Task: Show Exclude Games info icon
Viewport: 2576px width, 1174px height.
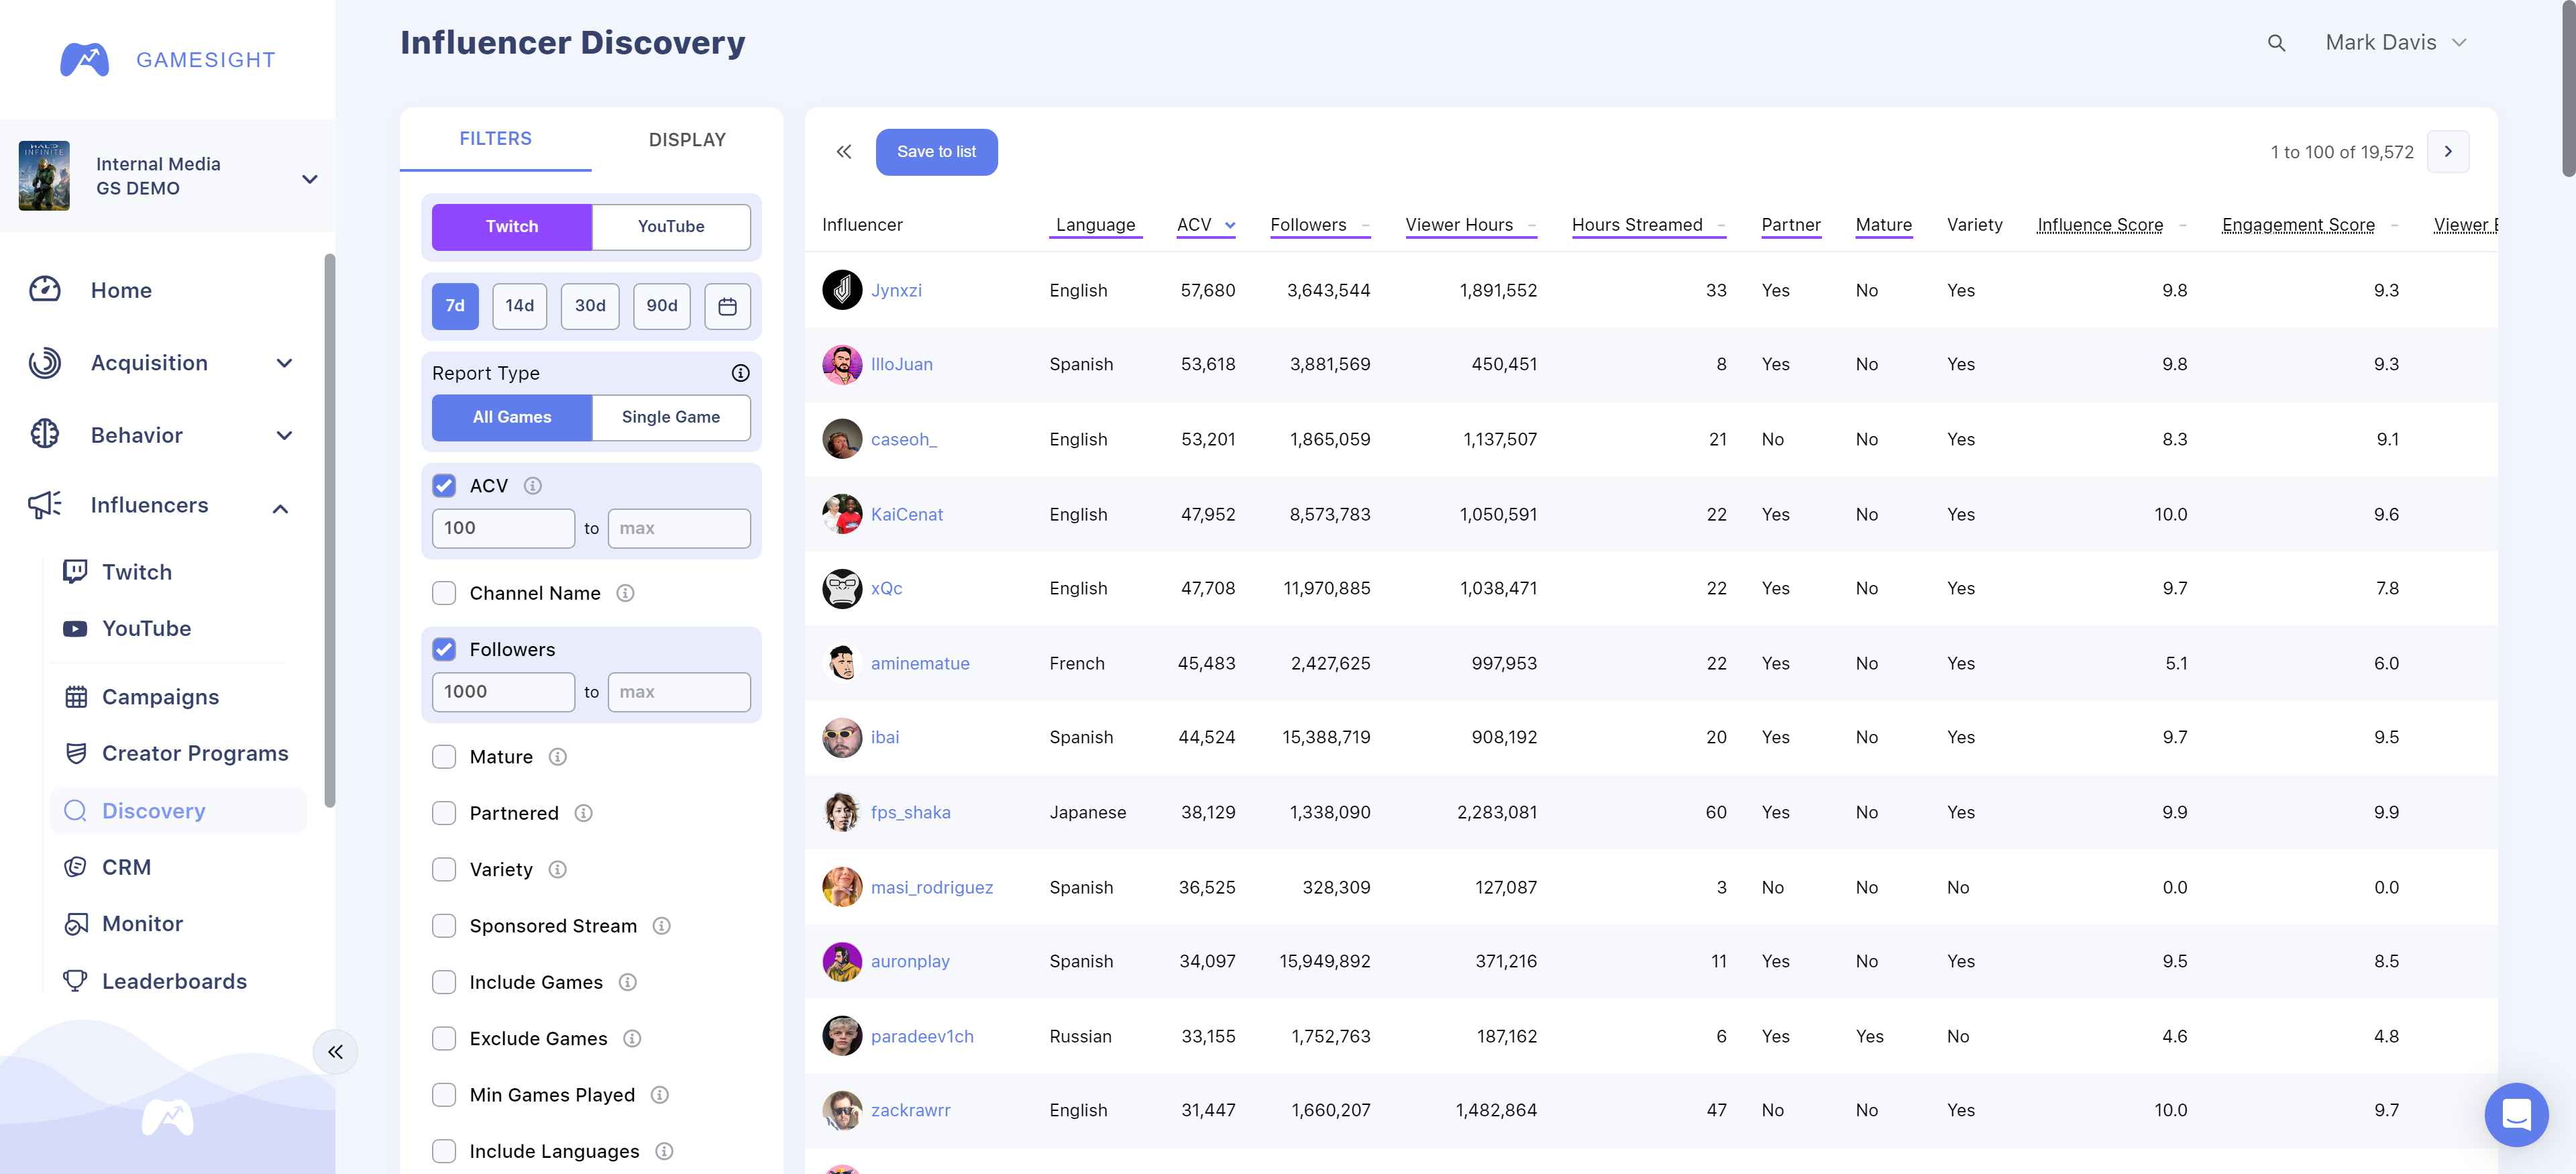Action: [x=632, y=1039]
